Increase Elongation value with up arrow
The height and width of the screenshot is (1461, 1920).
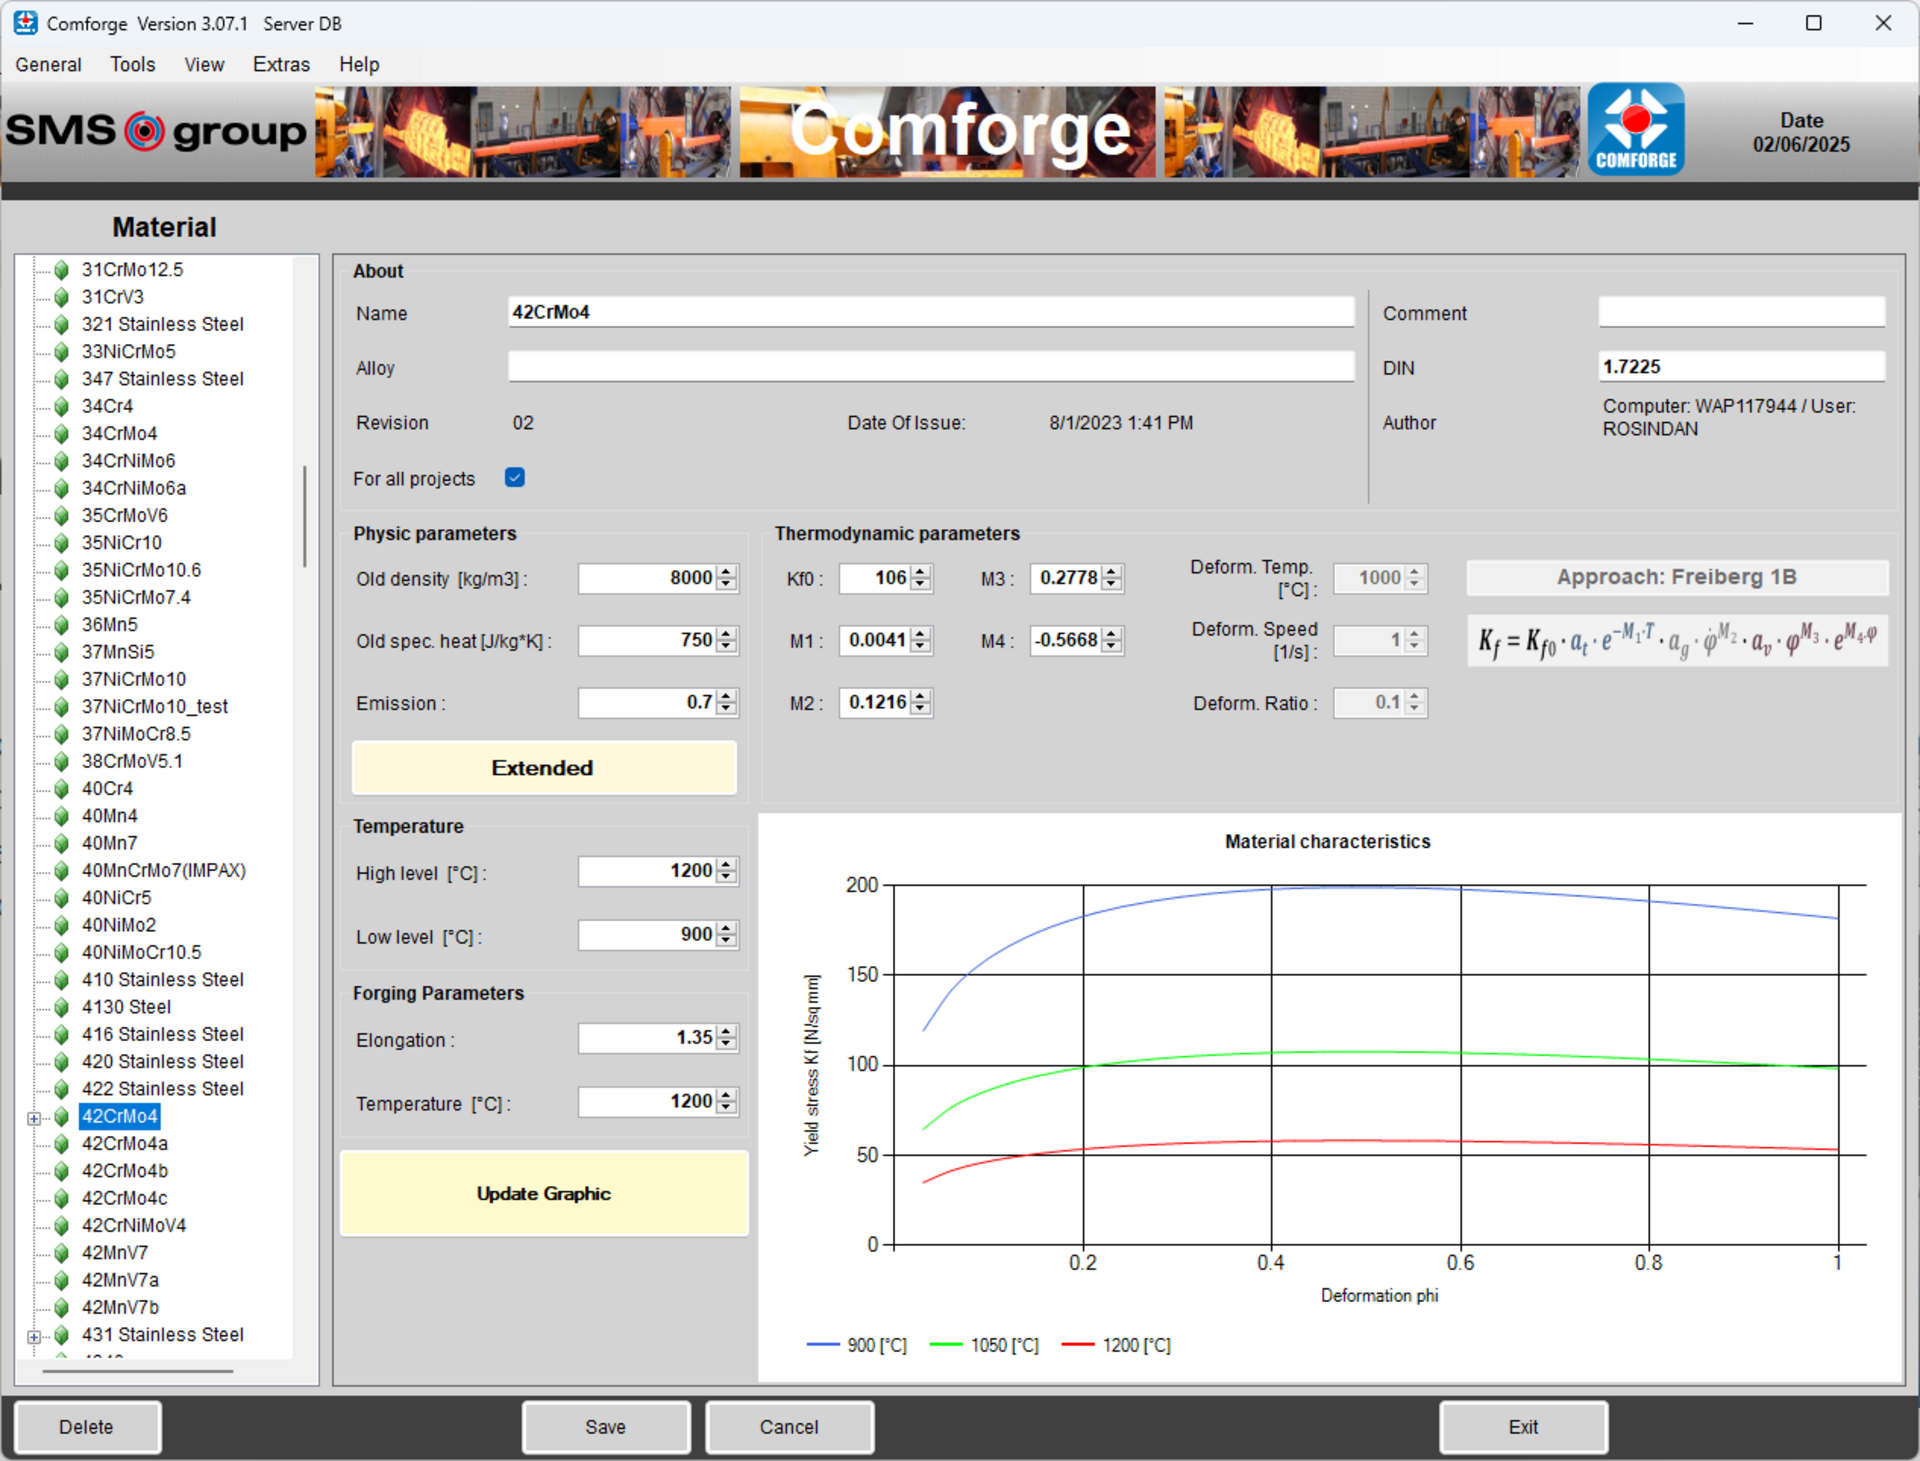727,1031
